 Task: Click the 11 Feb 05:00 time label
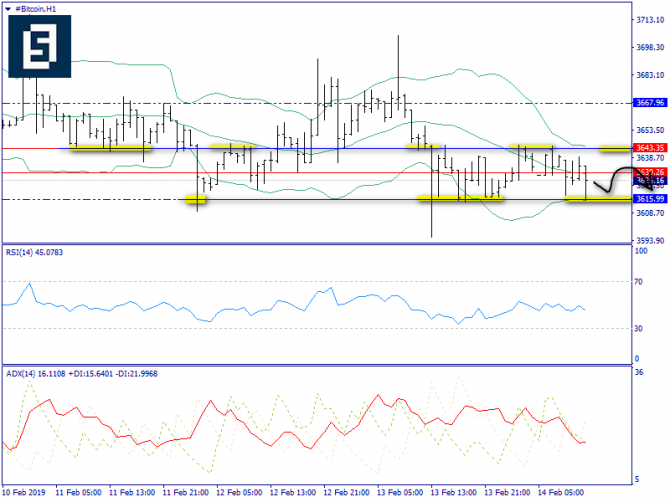(x=79, y=493)
